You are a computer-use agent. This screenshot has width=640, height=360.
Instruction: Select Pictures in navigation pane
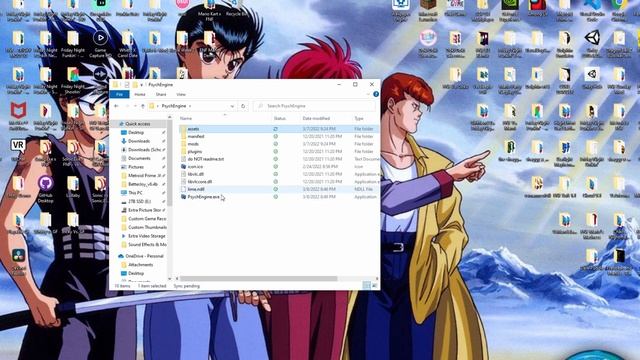[136, 167]
